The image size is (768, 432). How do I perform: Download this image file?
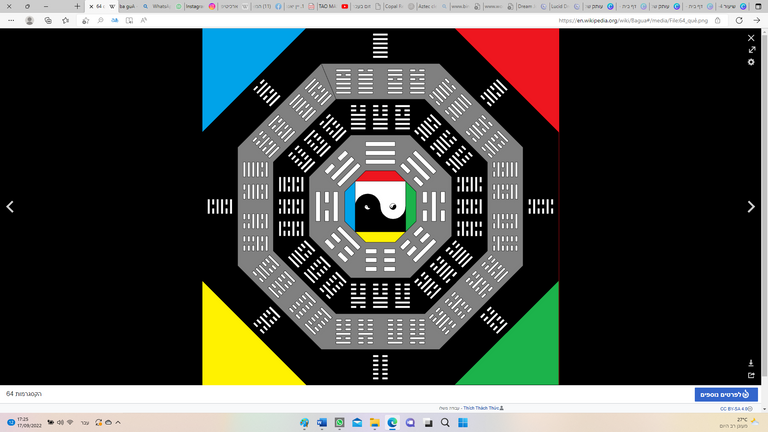750,363
